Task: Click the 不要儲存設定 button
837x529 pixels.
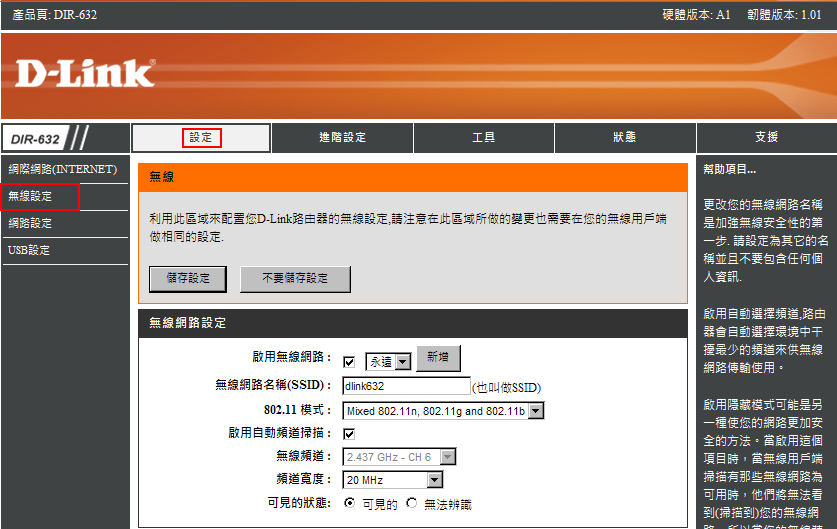Action: [295, 279]
